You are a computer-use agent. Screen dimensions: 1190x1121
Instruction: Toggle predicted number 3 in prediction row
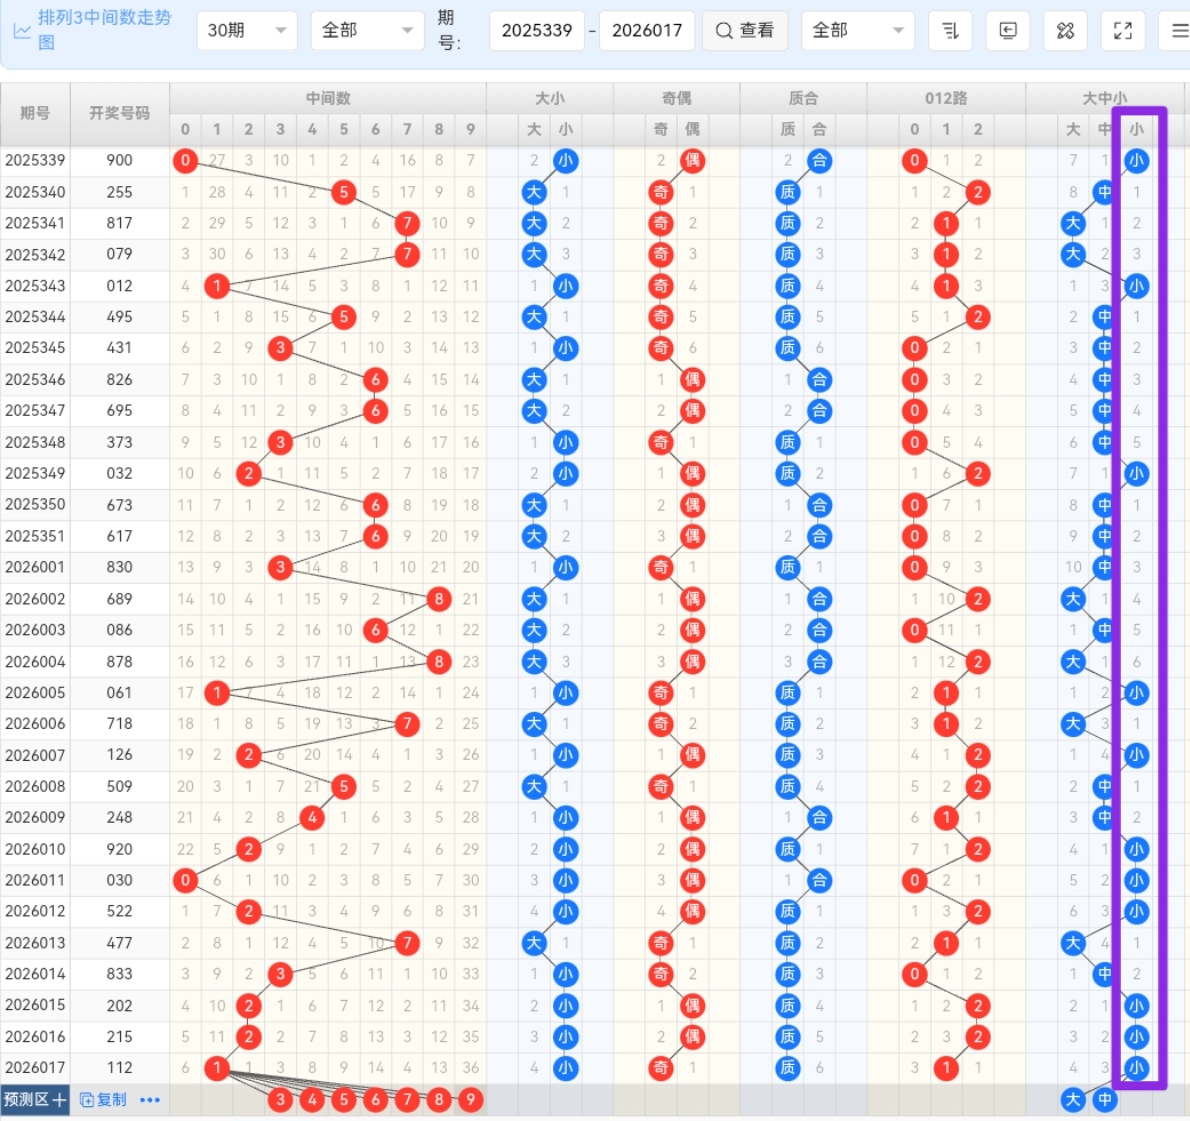point(280,1100)
